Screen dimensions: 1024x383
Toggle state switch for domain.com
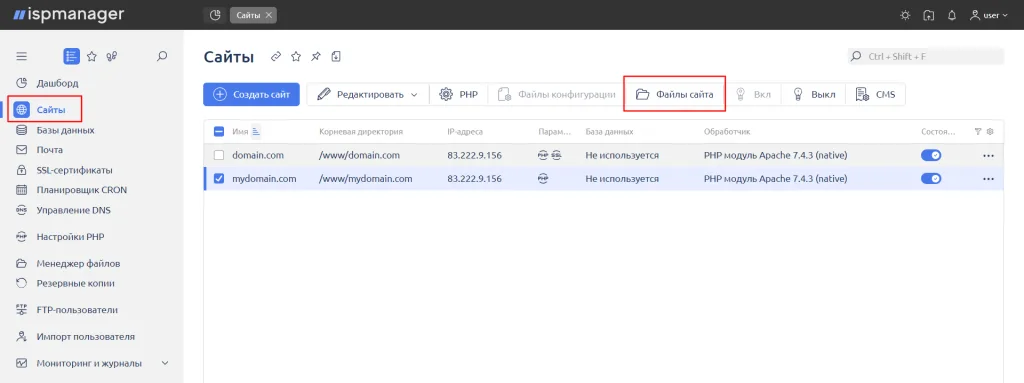(x=931, y=156)
